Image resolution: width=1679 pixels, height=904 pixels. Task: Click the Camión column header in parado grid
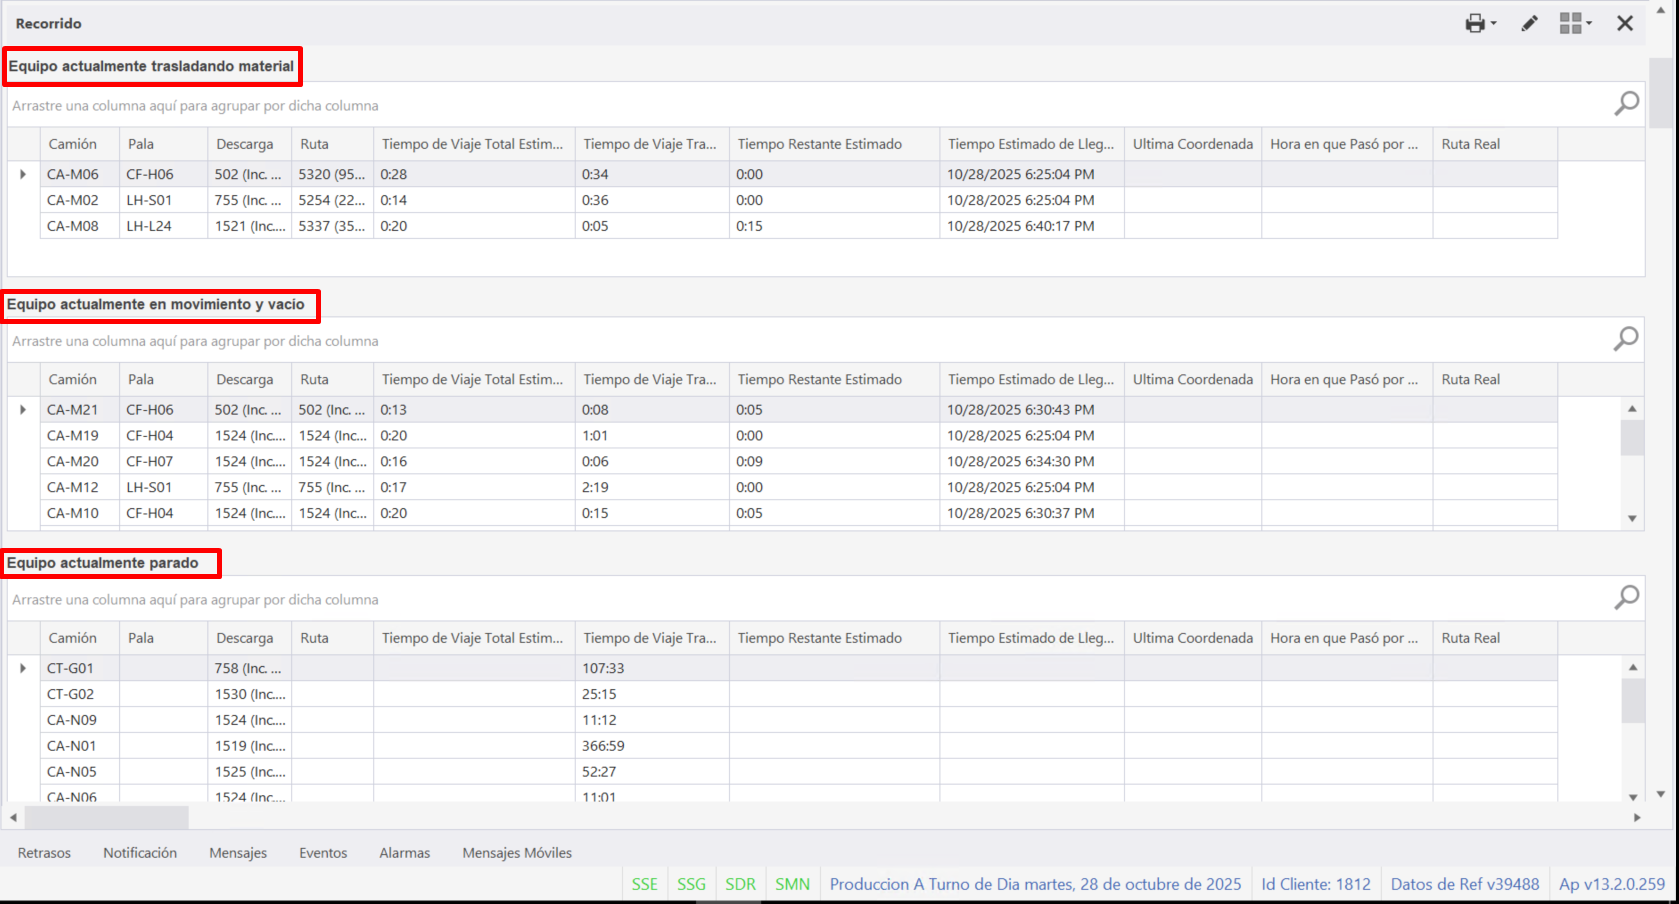[73, 638]
